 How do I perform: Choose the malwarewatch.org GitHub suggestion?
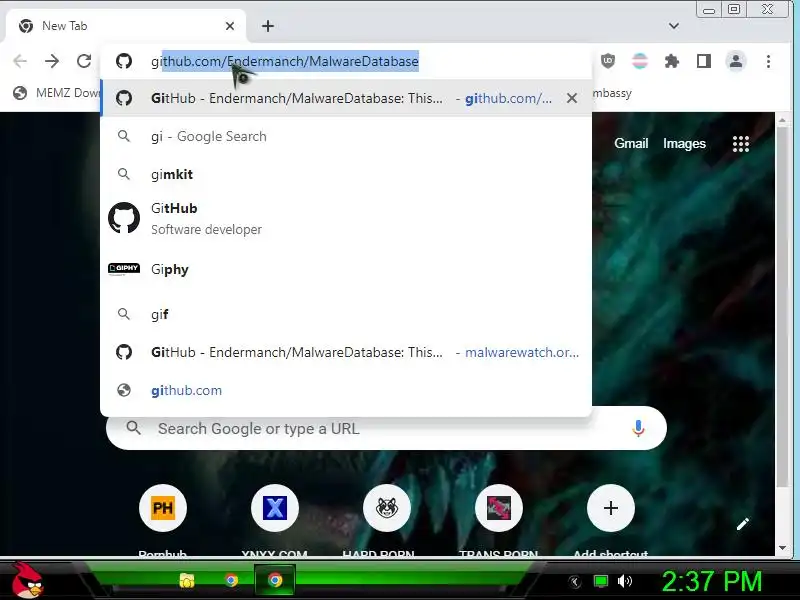click(346, 352)
